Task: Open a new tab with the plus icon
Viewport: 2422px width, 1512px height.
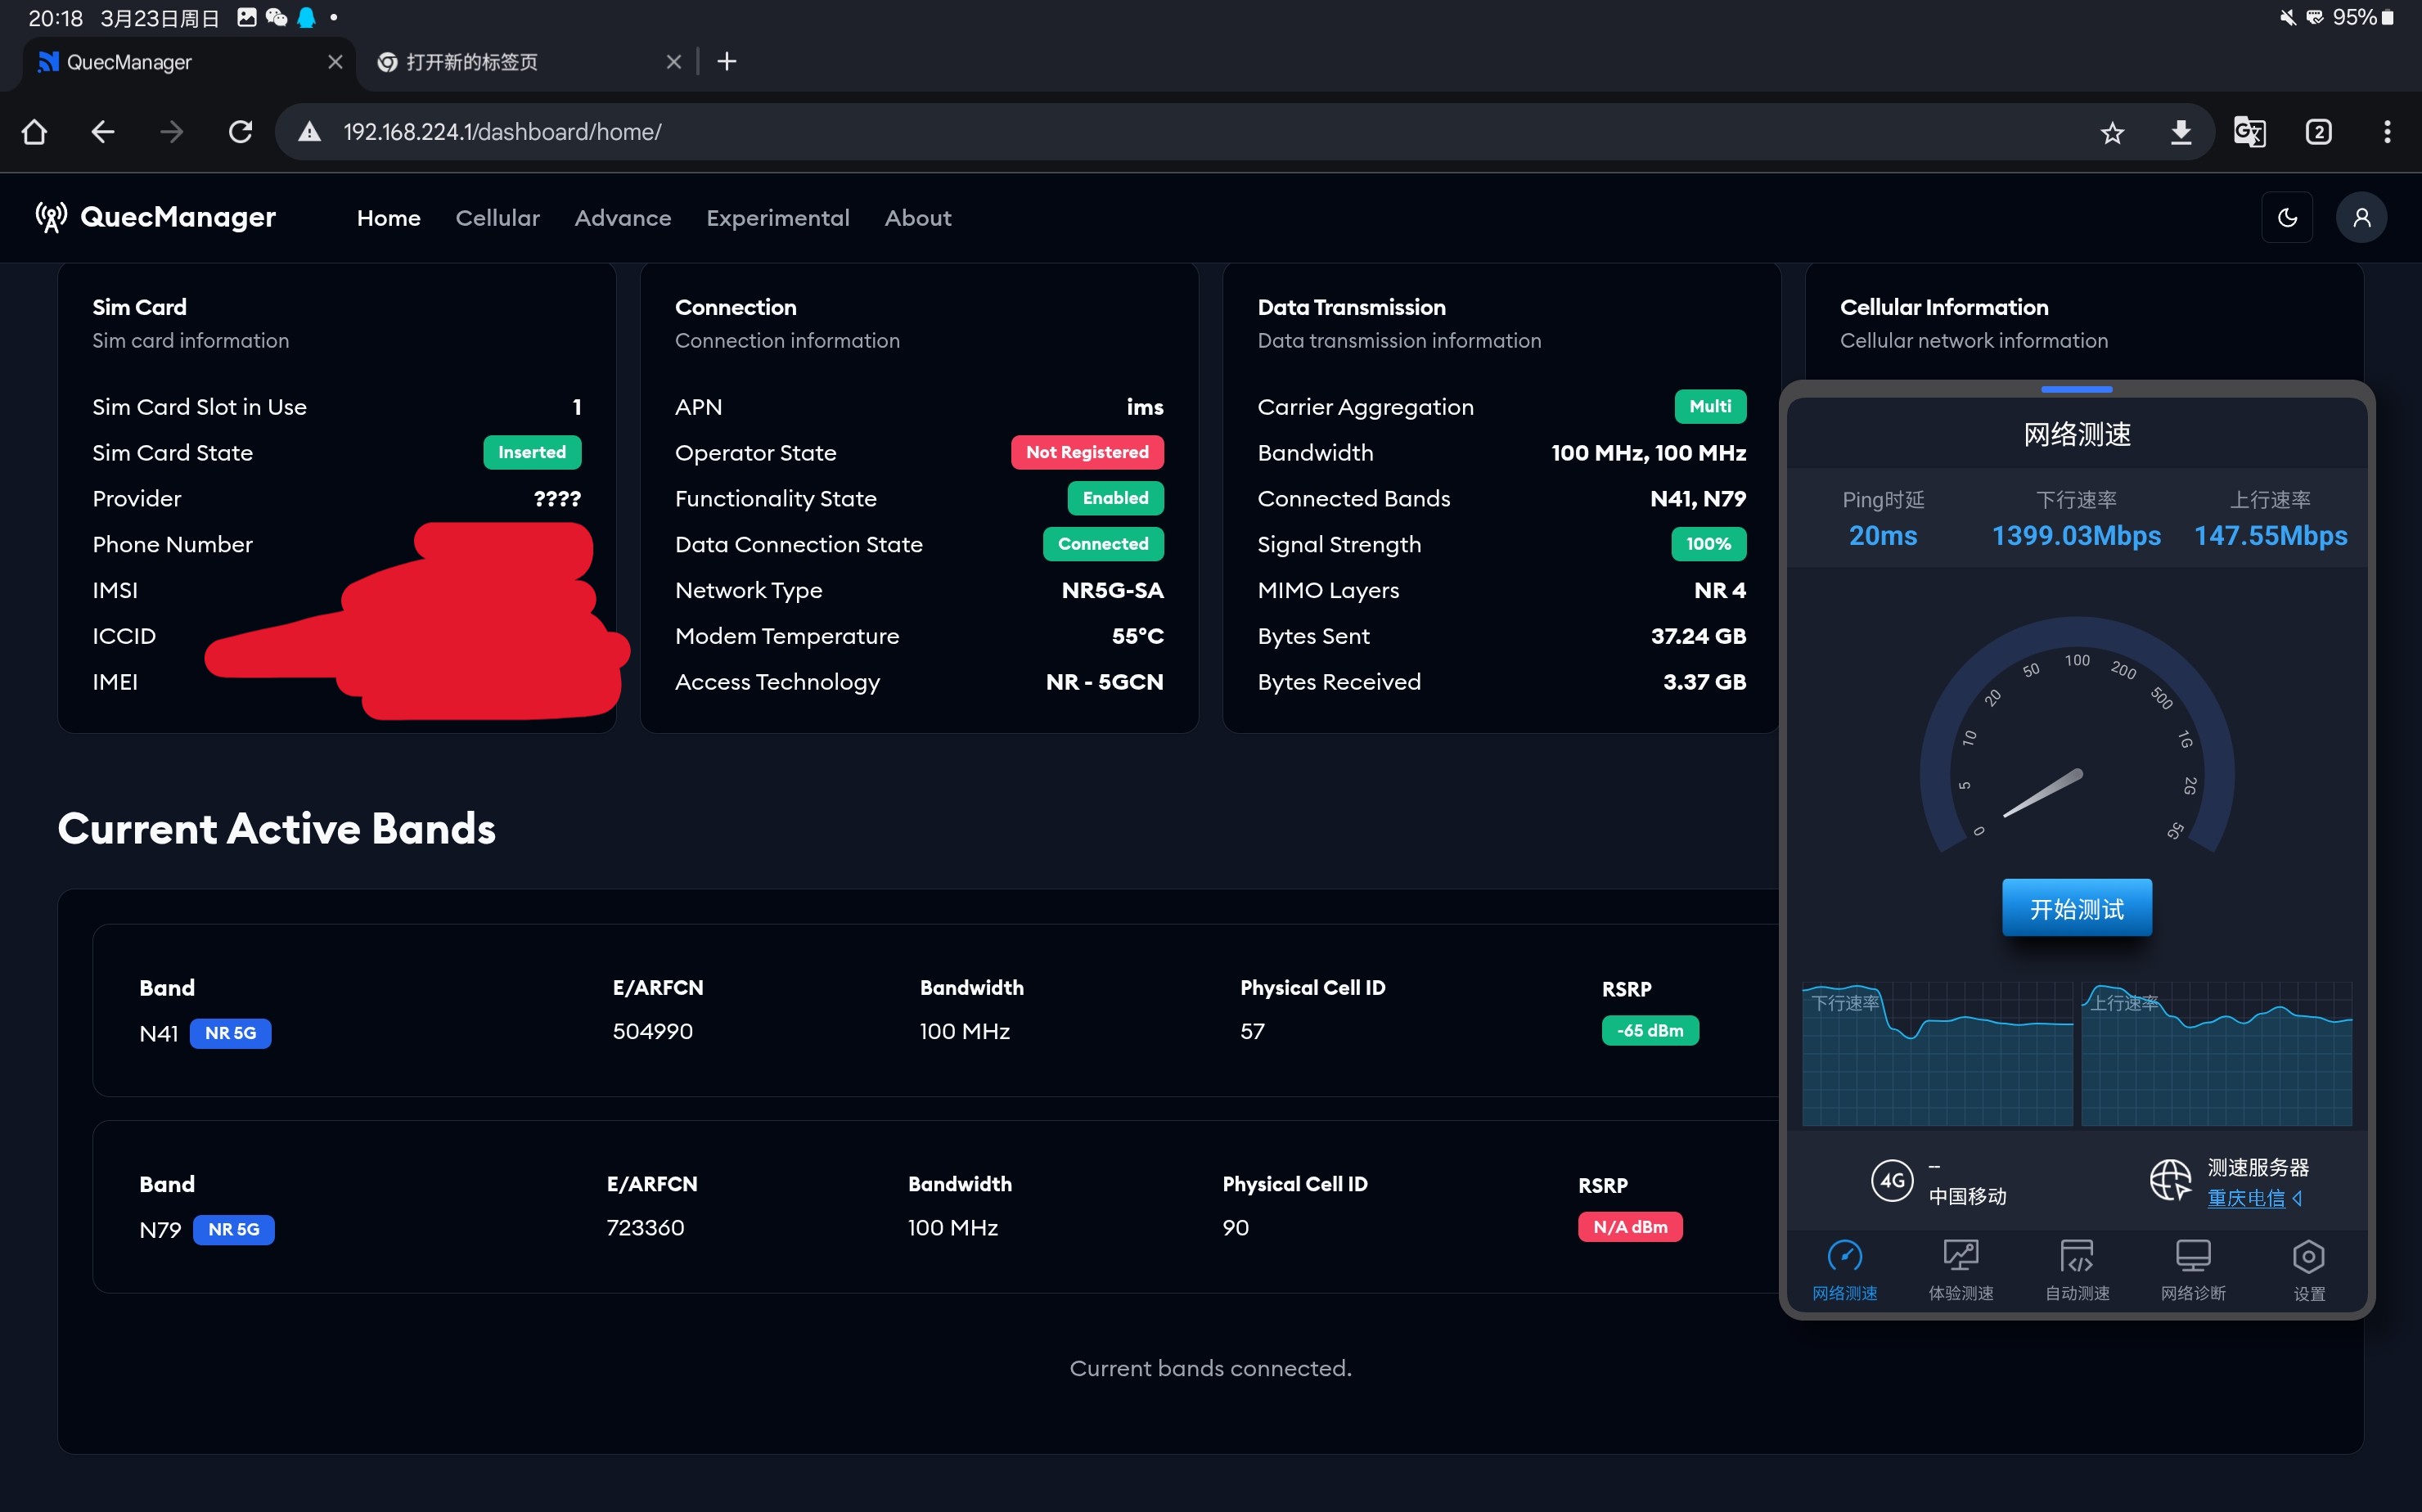Action: pyautogui.click(x=727, y=62)
